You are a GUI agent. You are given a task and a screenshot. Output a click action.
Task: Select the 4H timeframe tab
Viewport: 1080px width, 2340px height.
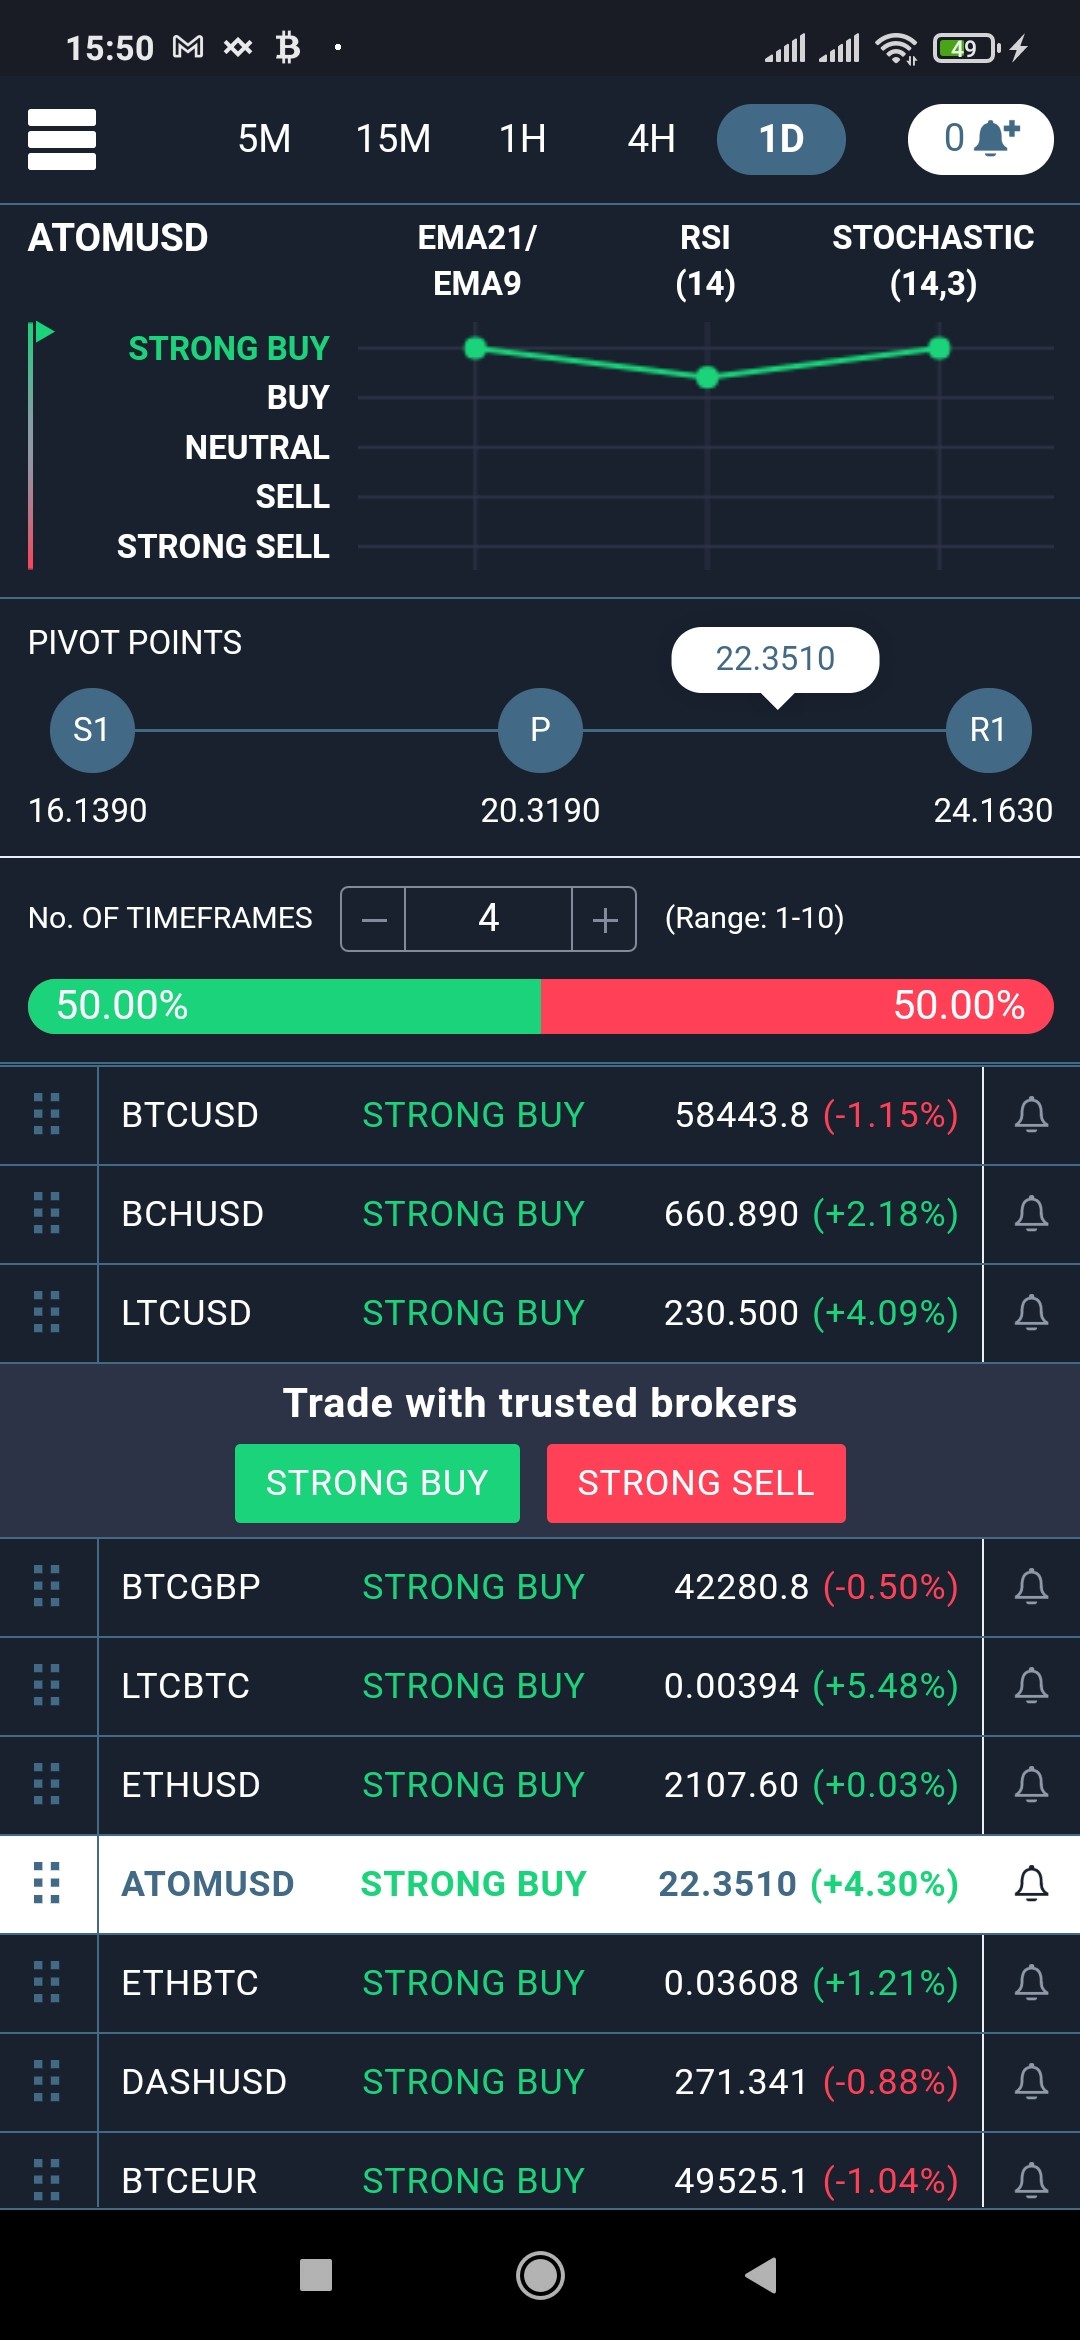point(651,139)
